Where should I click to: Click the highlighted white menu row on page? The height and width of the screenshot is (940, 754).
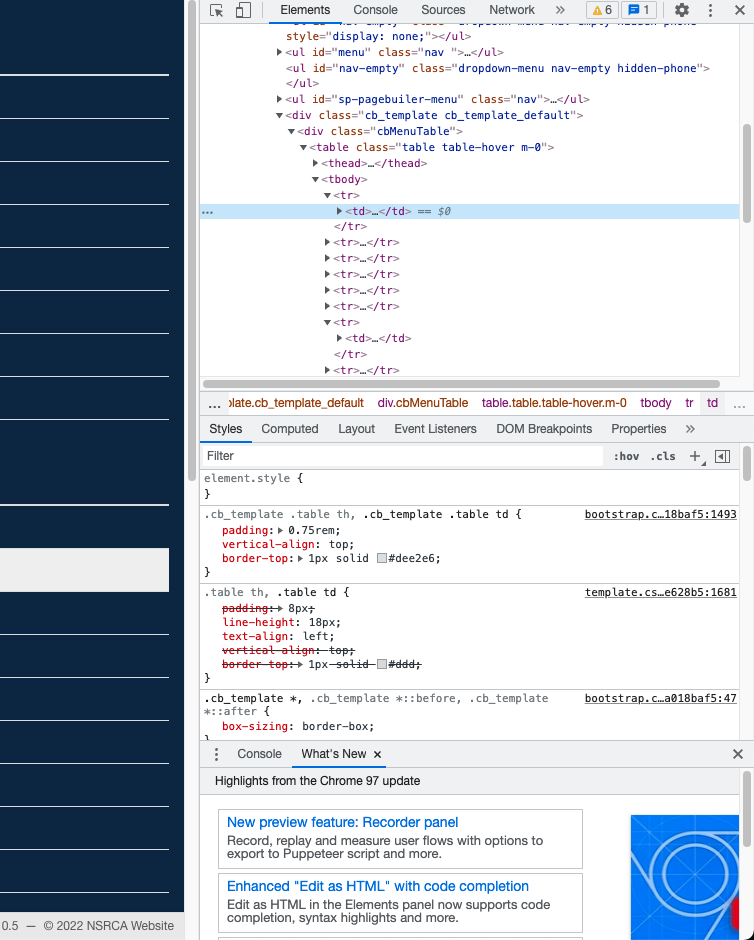point(85,570)
